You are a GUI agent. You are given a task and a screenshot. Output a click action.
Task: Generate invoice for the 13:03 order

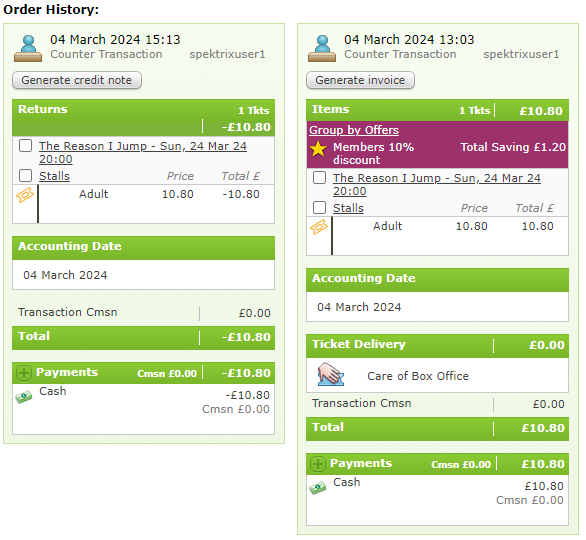point(360,80)
